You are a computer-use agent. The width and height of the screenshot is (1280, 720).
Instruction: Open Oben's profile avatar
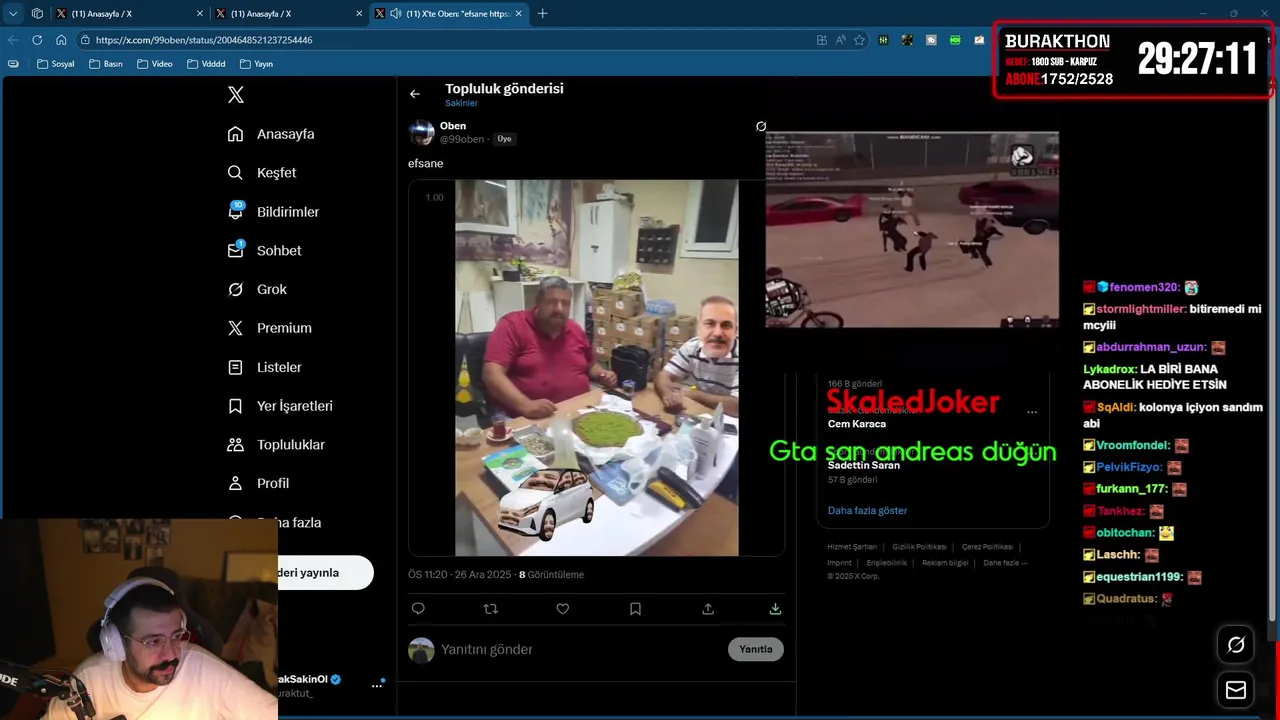(422, 132)
